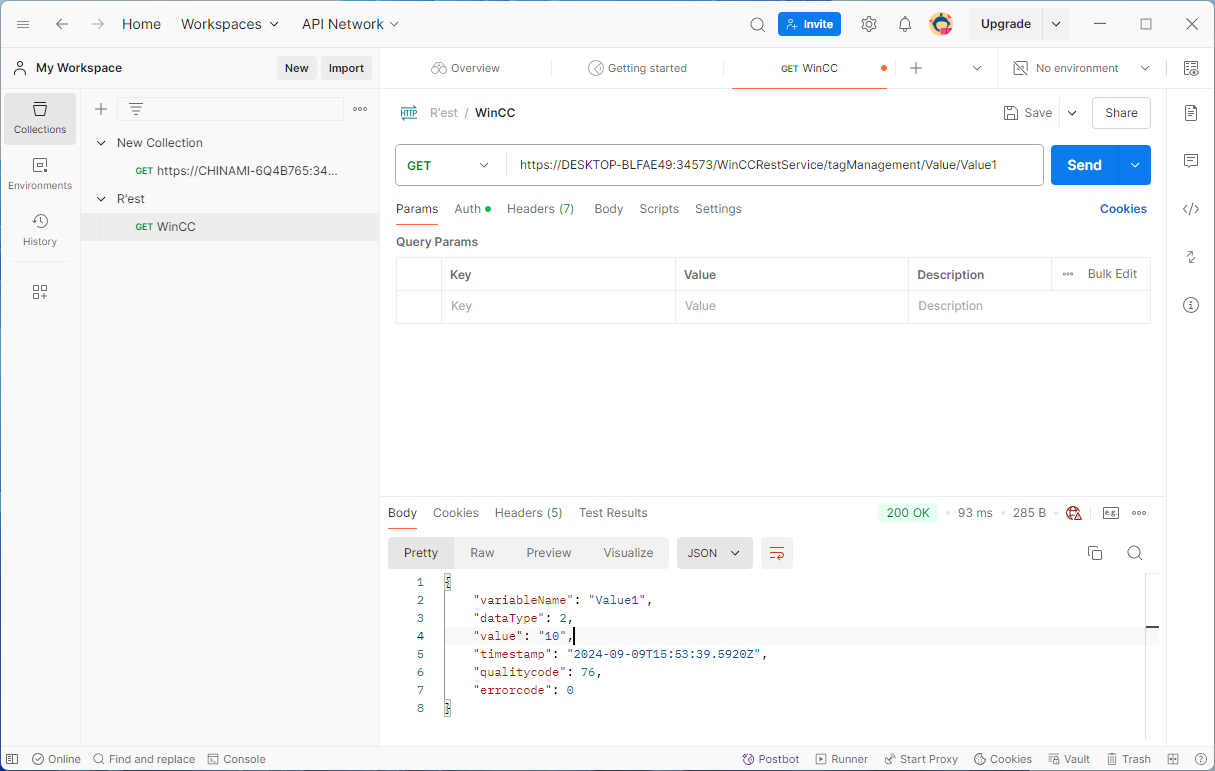The height and width of the screenshot is (771, 1215).
Task: Switch to the Overview tab
Action: [466, 68]
